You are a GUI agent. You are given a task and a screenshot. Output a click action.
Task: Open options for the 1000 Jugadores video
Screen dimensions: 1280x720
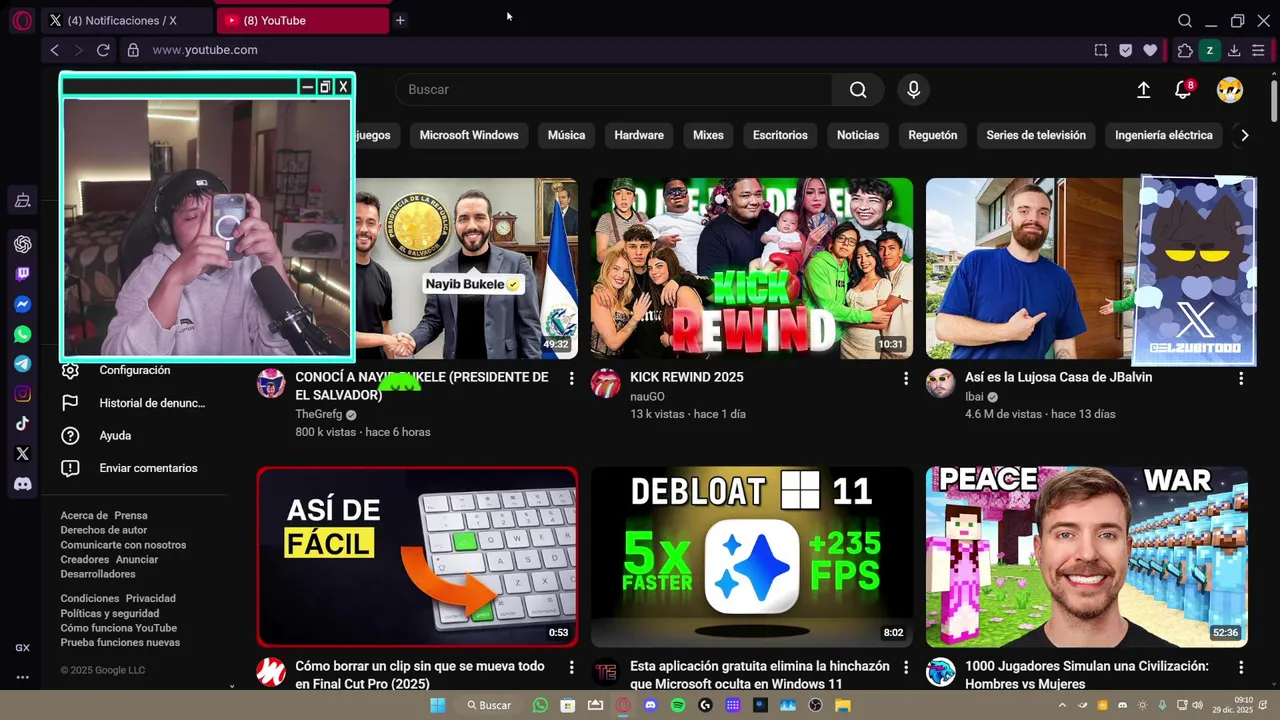tap(1241, 667)
